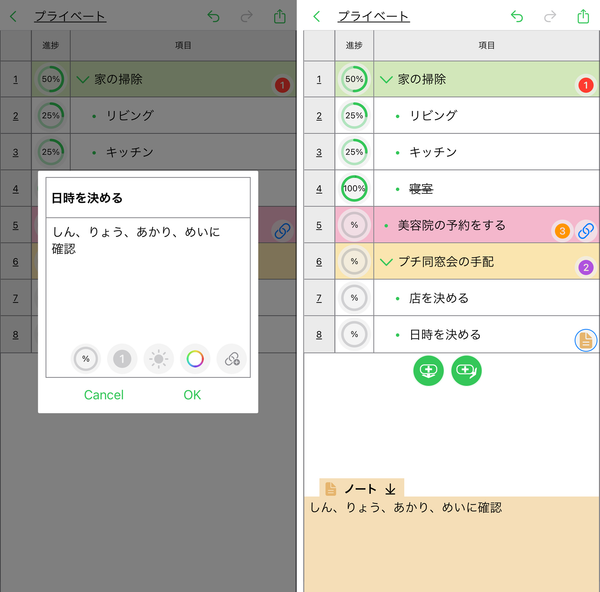Collapse the ノート panel with down arrow

(x=390, y=489)
